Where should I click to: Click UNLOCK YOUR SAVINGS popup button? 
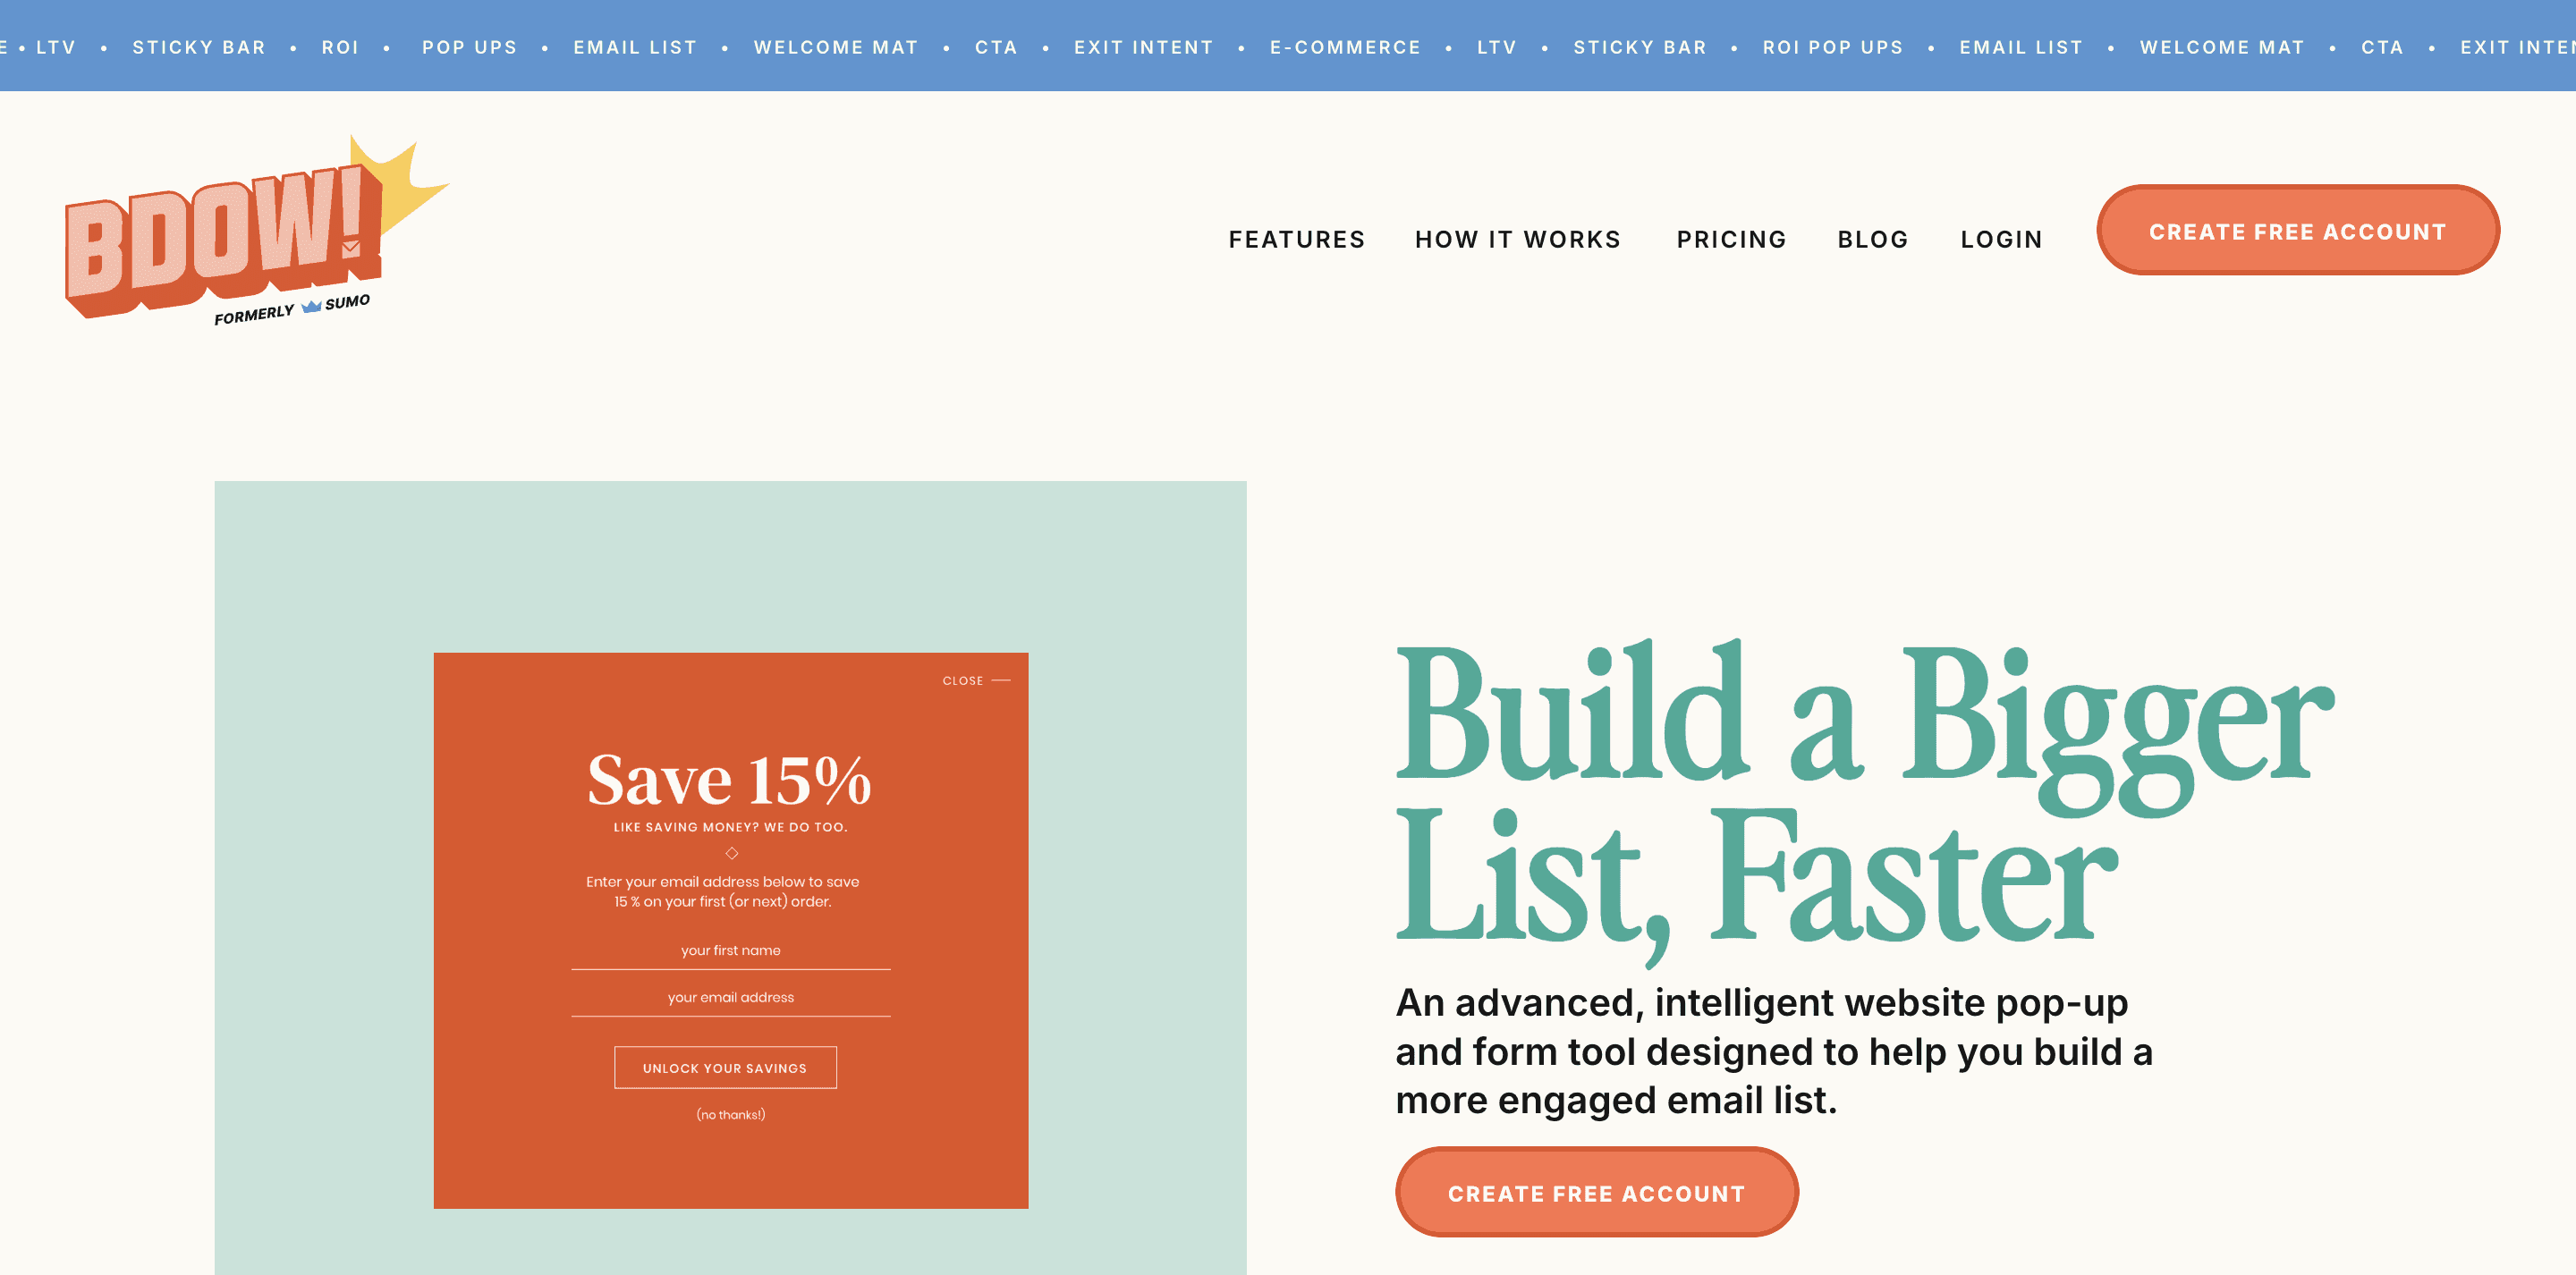pos(728,1068)
